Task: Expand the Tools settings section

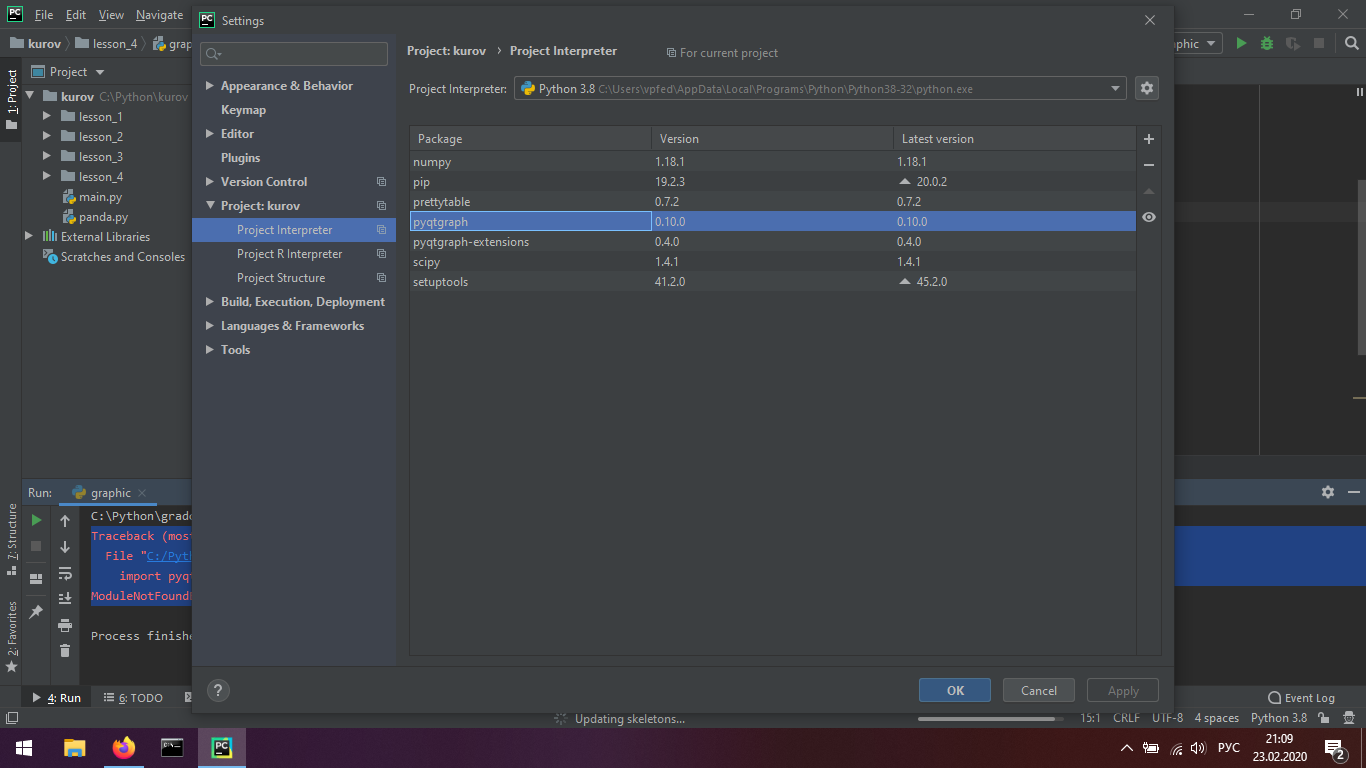Action: 210,350
